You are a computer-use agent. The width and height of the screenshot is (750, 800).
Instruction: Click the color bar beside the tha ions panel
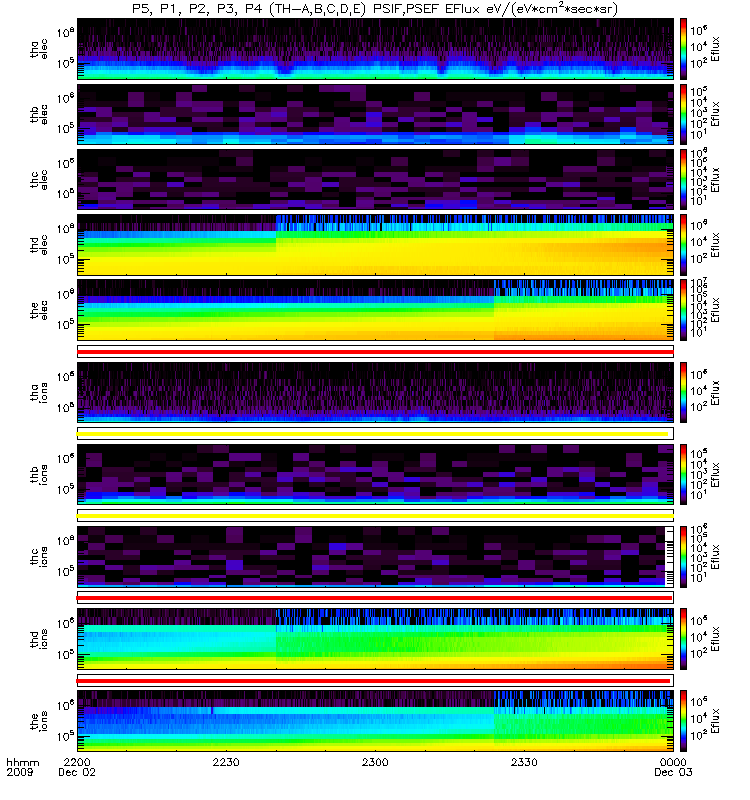click(x=683, y=393)
